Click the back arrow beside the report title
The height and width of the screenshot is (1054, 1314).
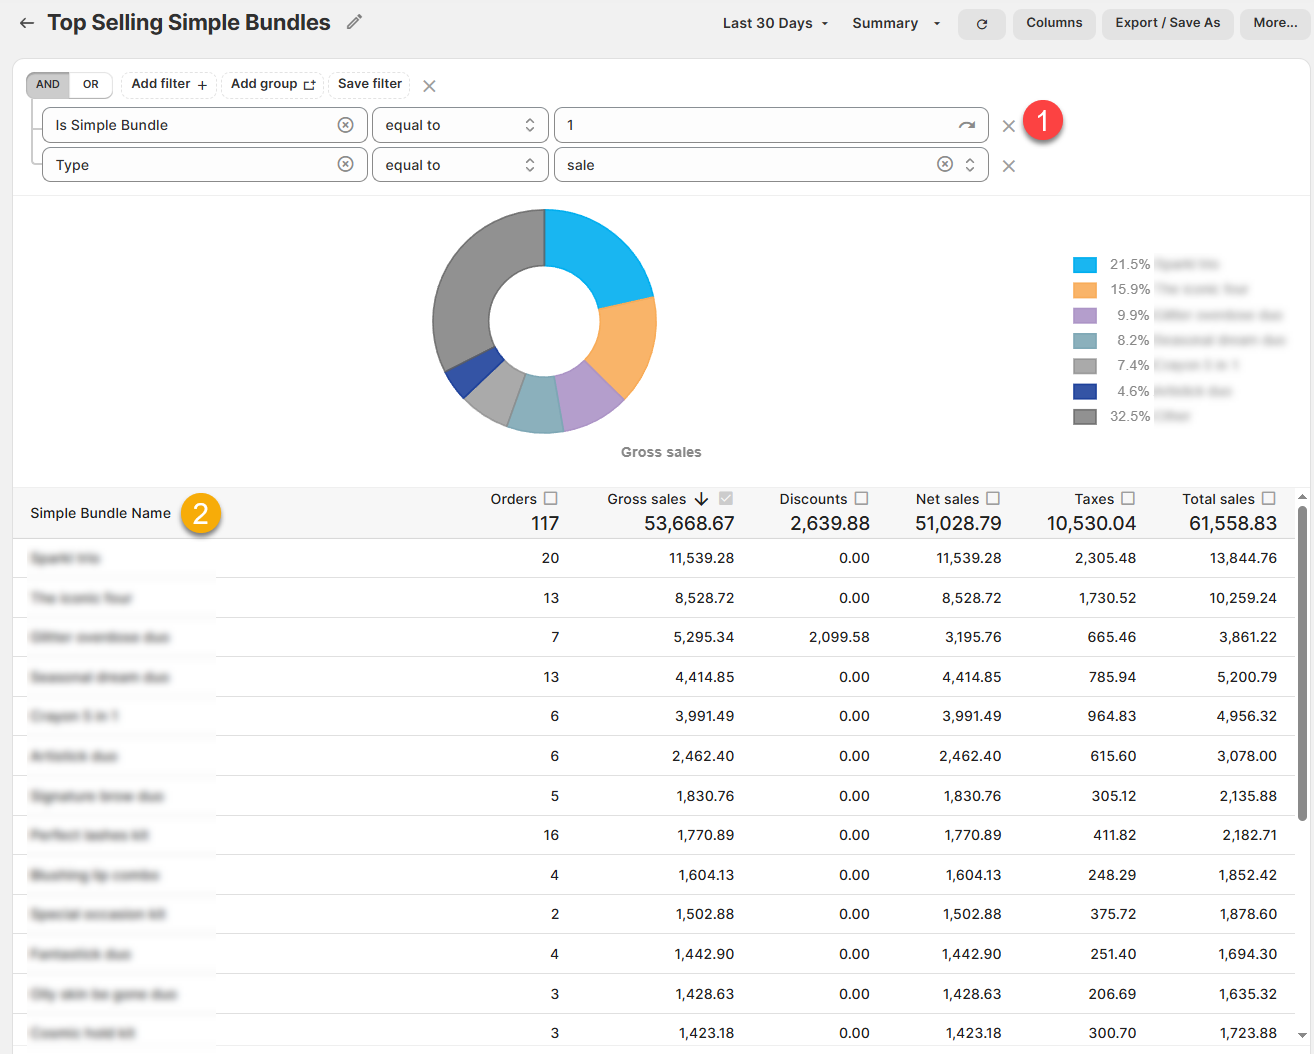[x=27, y=23]
